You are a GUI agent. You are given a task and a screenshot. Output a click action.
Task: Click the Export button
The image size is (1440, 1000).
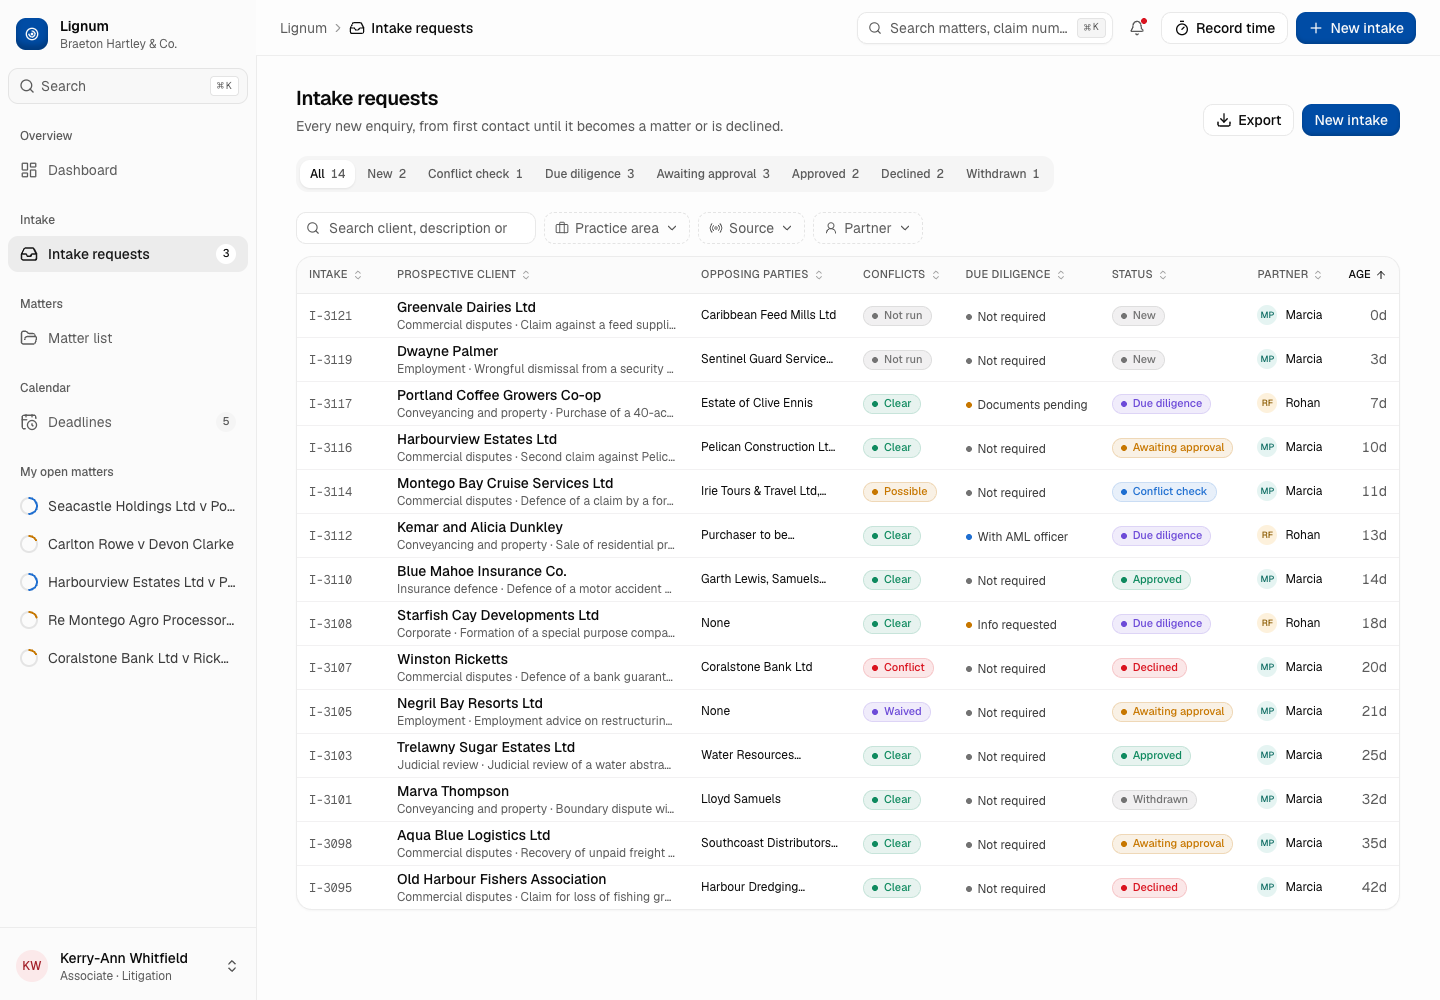coord(1248,120)
